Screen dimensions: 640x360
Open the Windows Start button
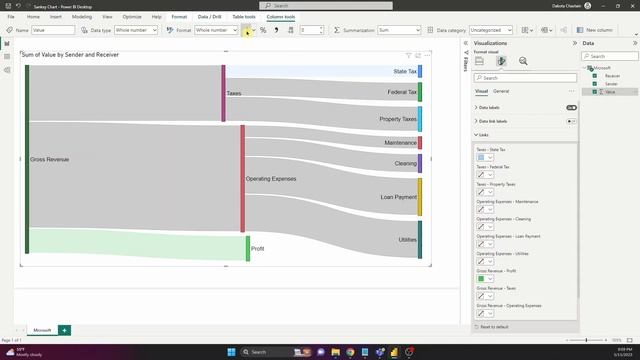pyautogui.click(x=231, y=352)
